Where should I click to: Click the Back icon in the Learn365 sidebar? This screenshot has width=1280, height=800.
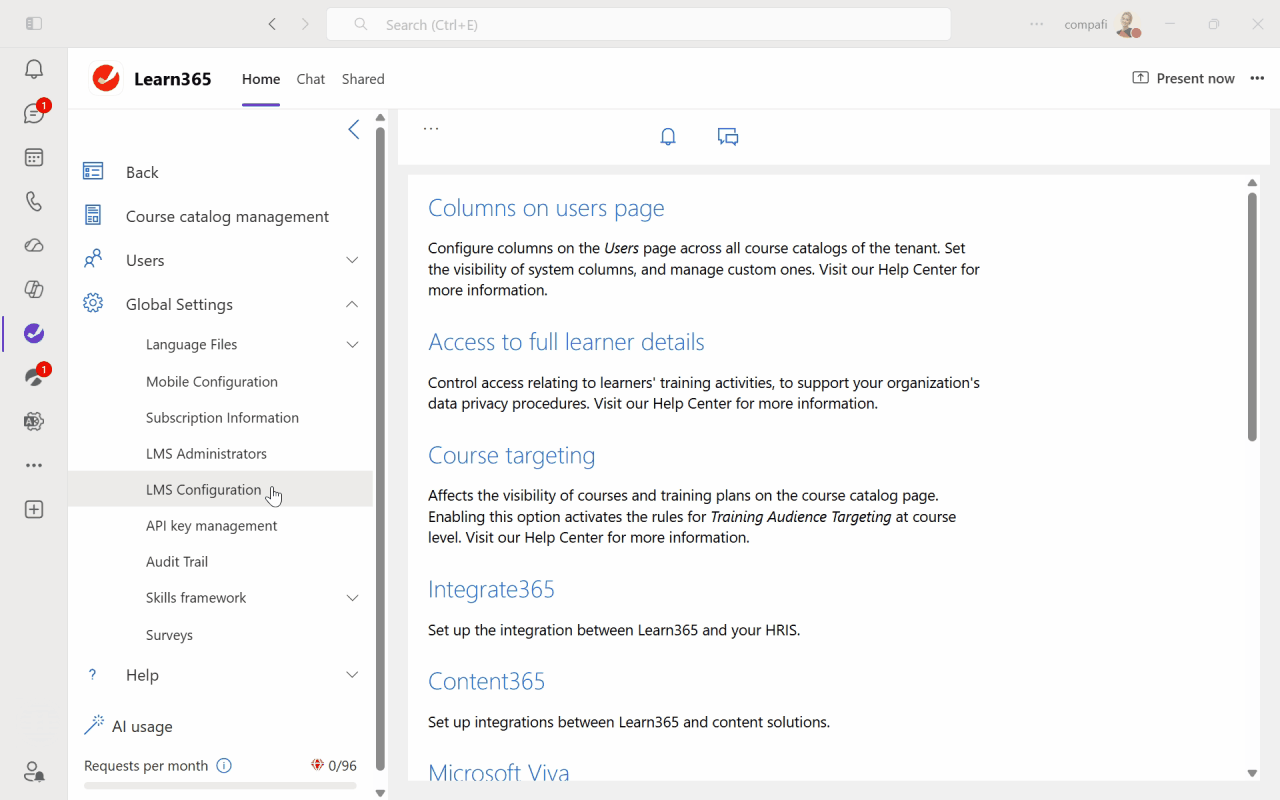[92, 171]
